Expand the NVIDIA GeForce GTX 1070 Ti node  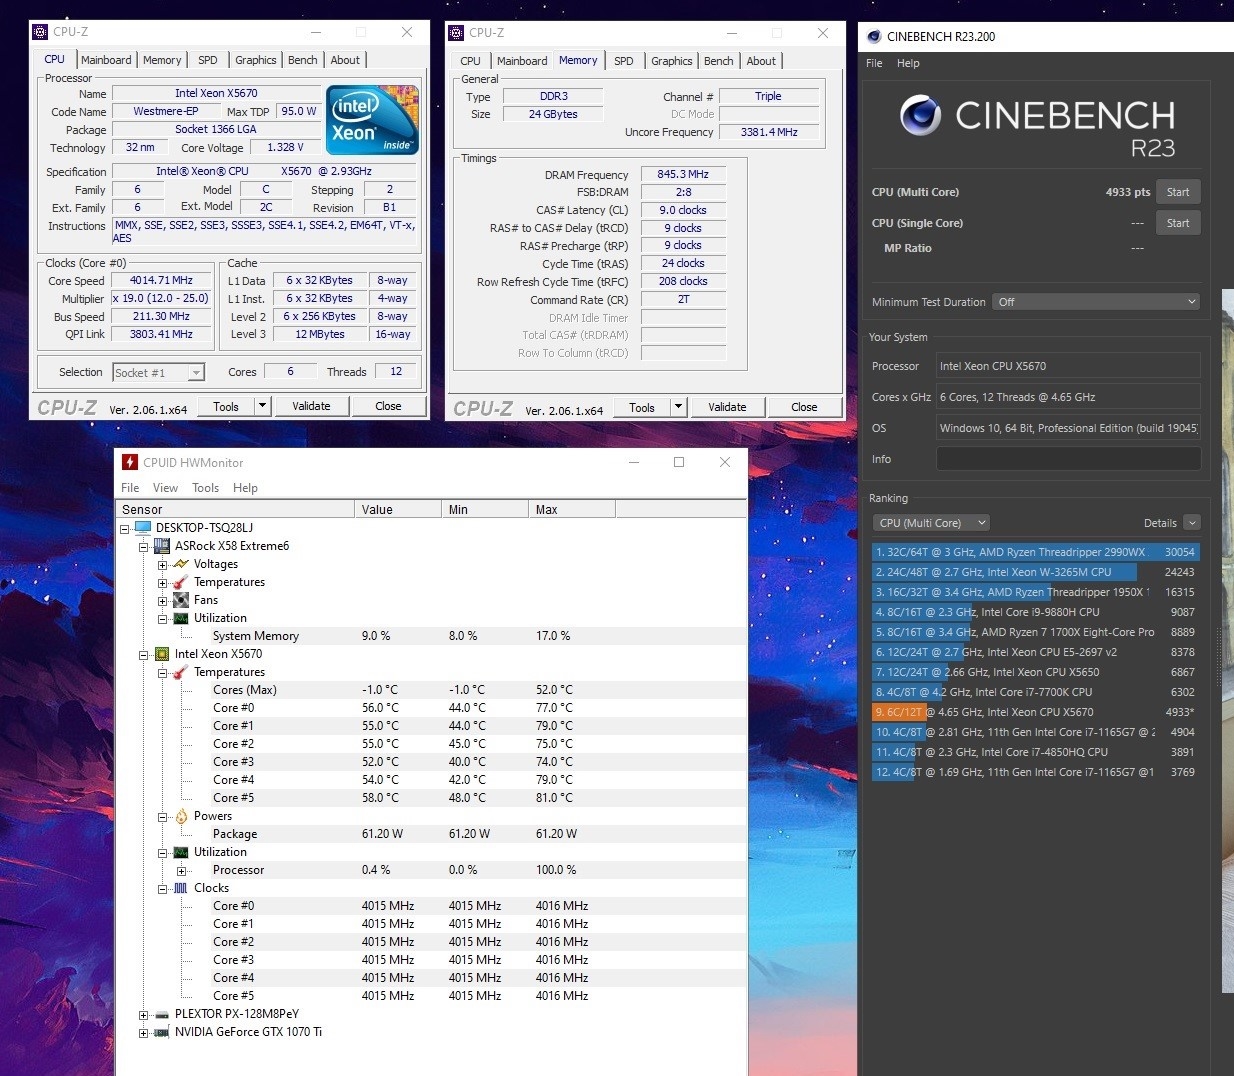click(143, 1032)
